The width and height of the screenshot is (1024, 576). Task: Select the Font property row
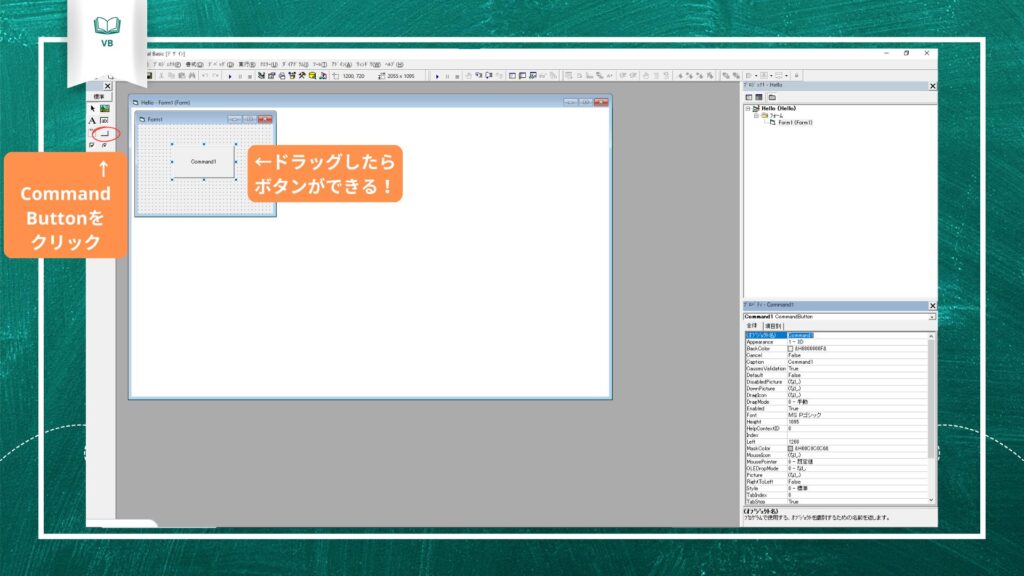point(836,415)
